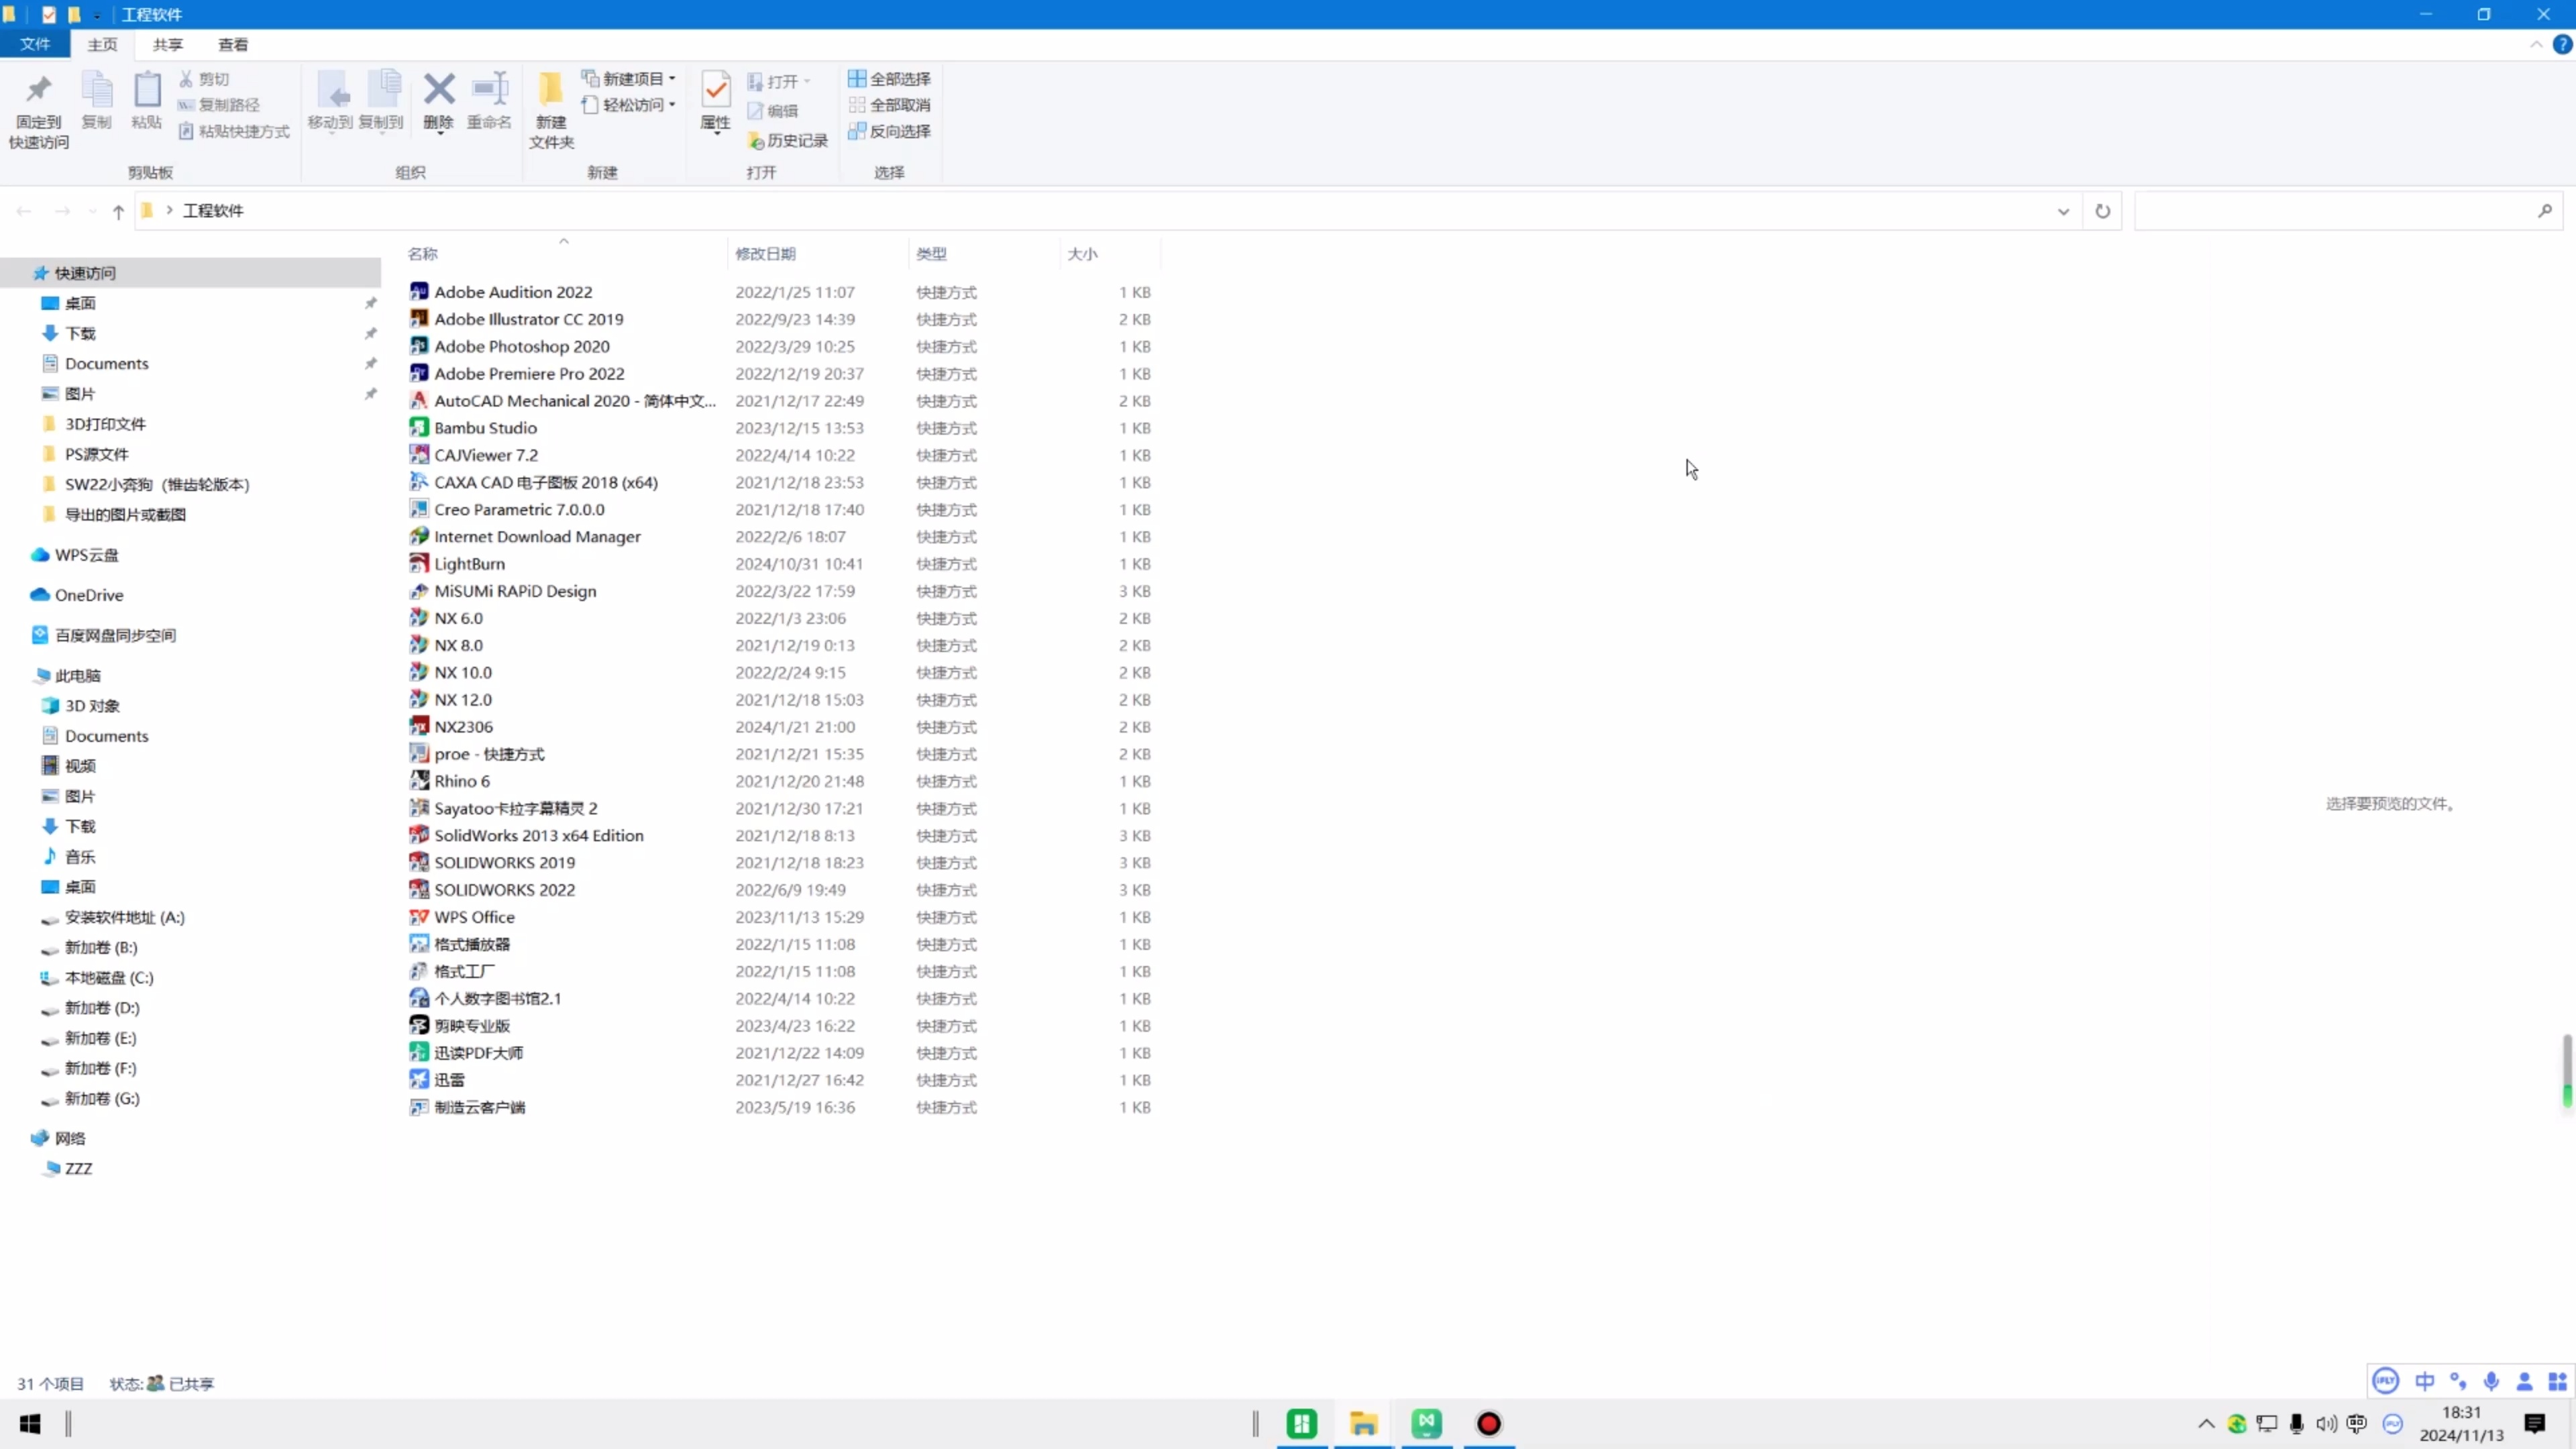Click Select All (全部选择)
This screenshot has height=1449, width=2576.
(x=889, y=79)
